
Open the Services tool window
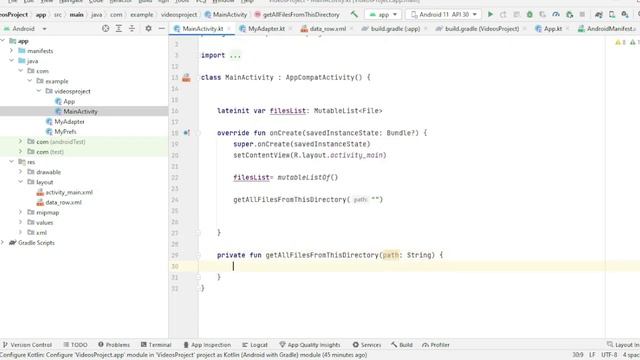(367, 345)
